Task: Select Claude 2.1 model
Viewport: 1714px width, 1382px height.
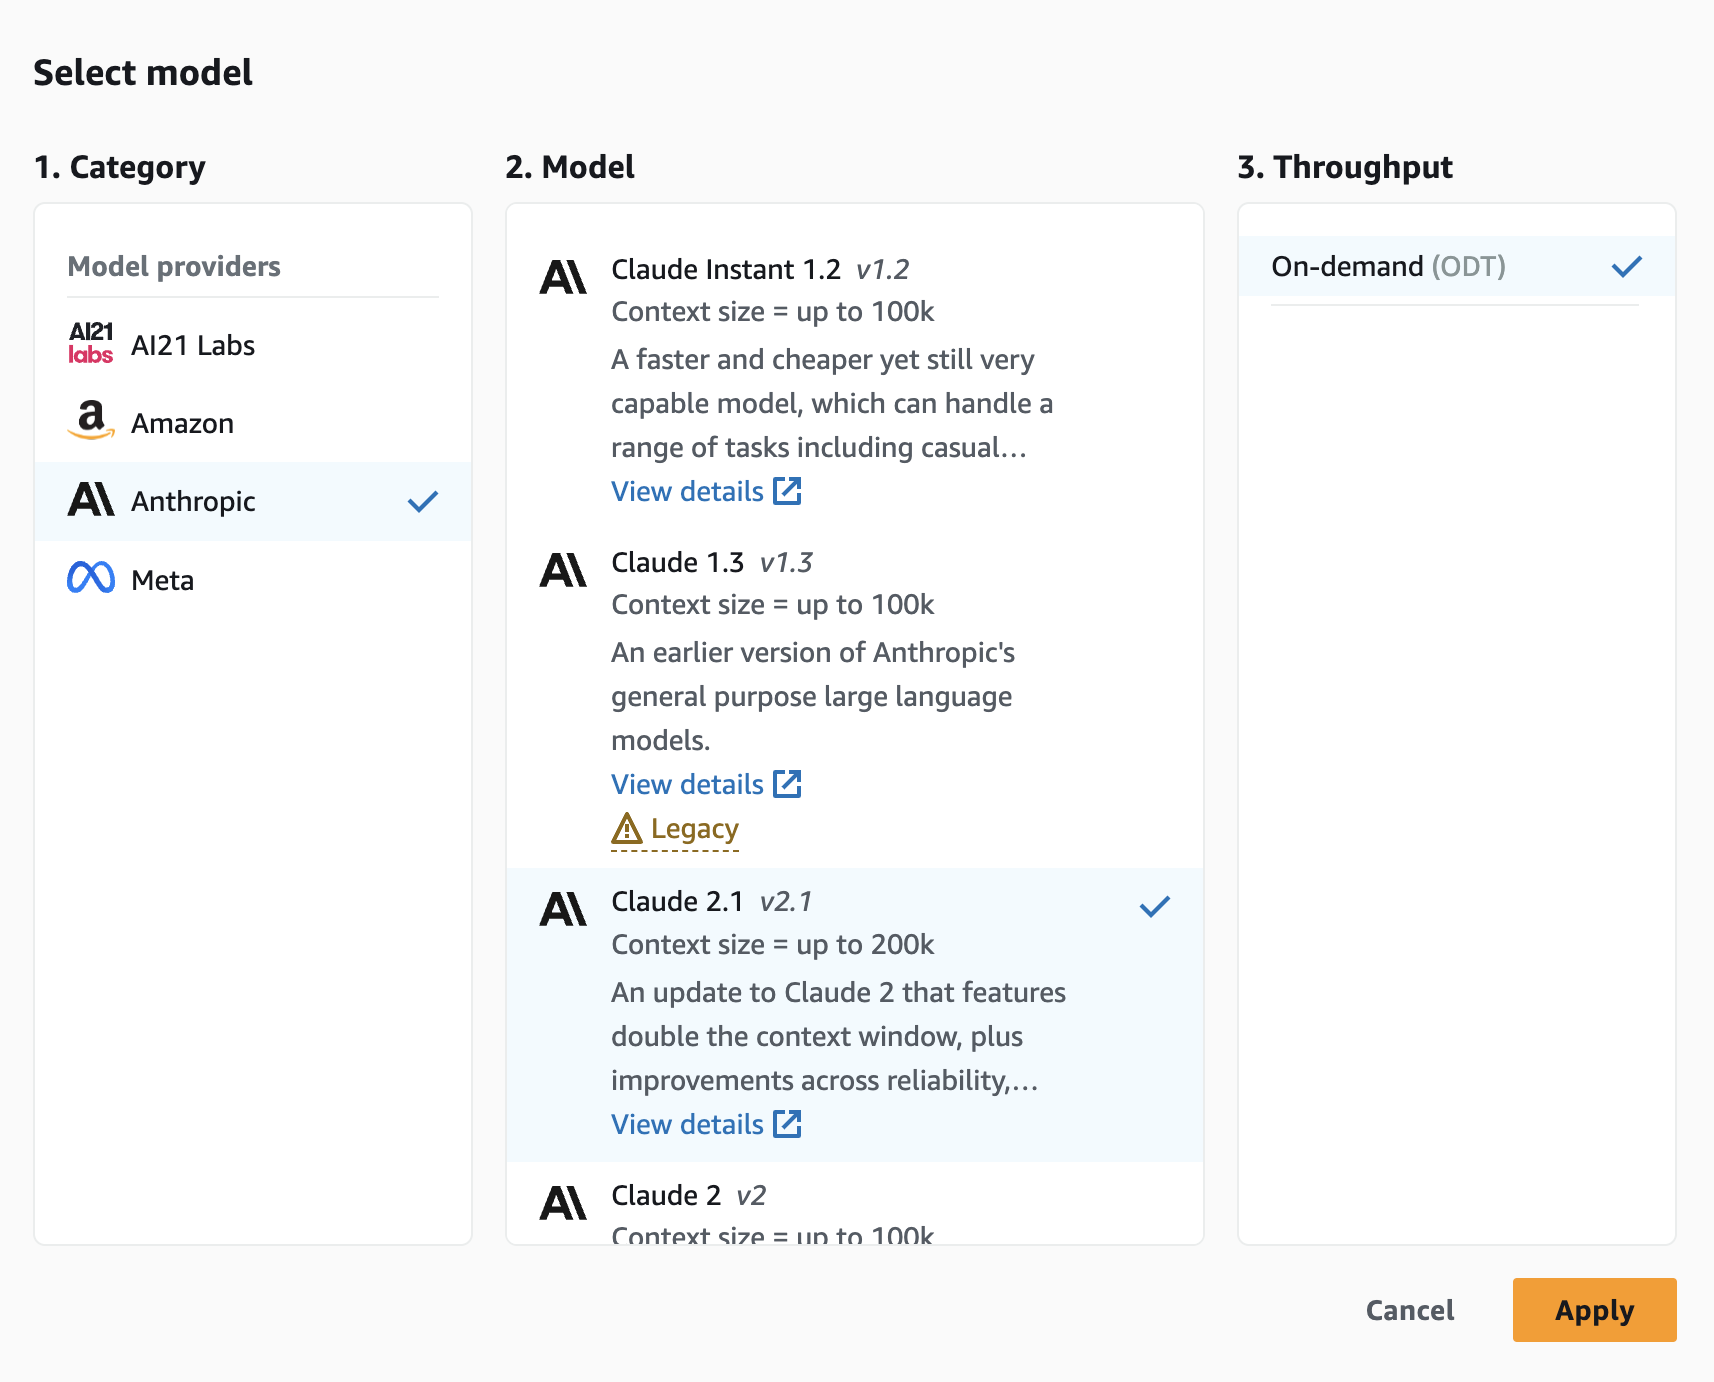Action: coord(855,1015)
